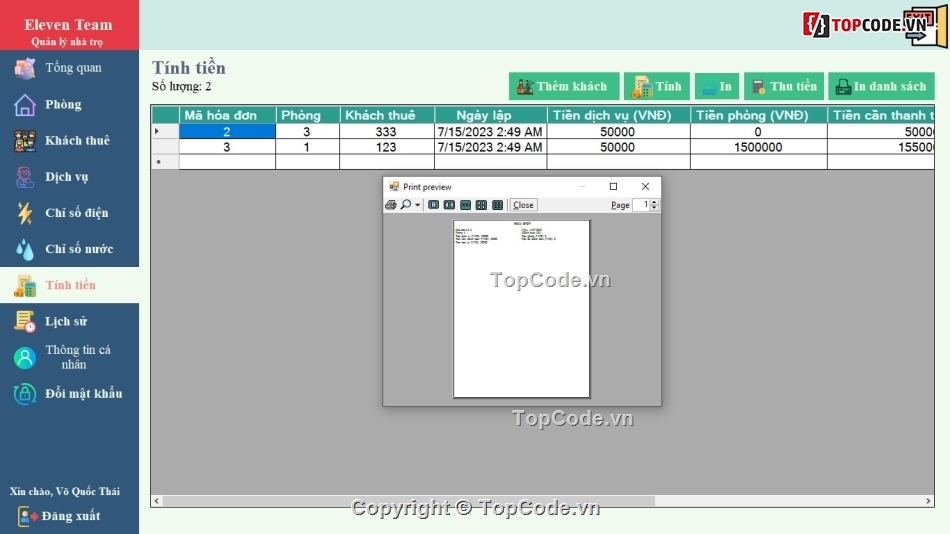This screenshot has width=950, height=534.
Task: Click the Lịch sử sidebar label
Action: coord(66,321)
